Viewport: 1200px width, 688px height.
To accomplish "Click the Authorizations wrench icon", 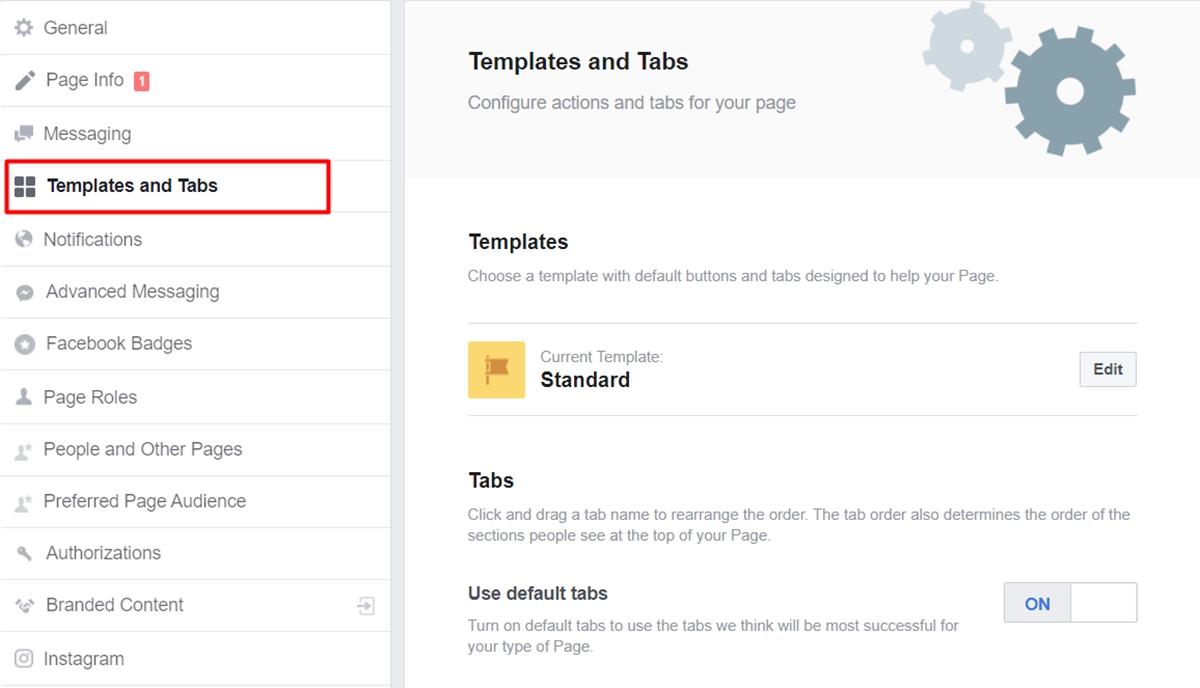I will pyautogui.click(x=25, y=553).
